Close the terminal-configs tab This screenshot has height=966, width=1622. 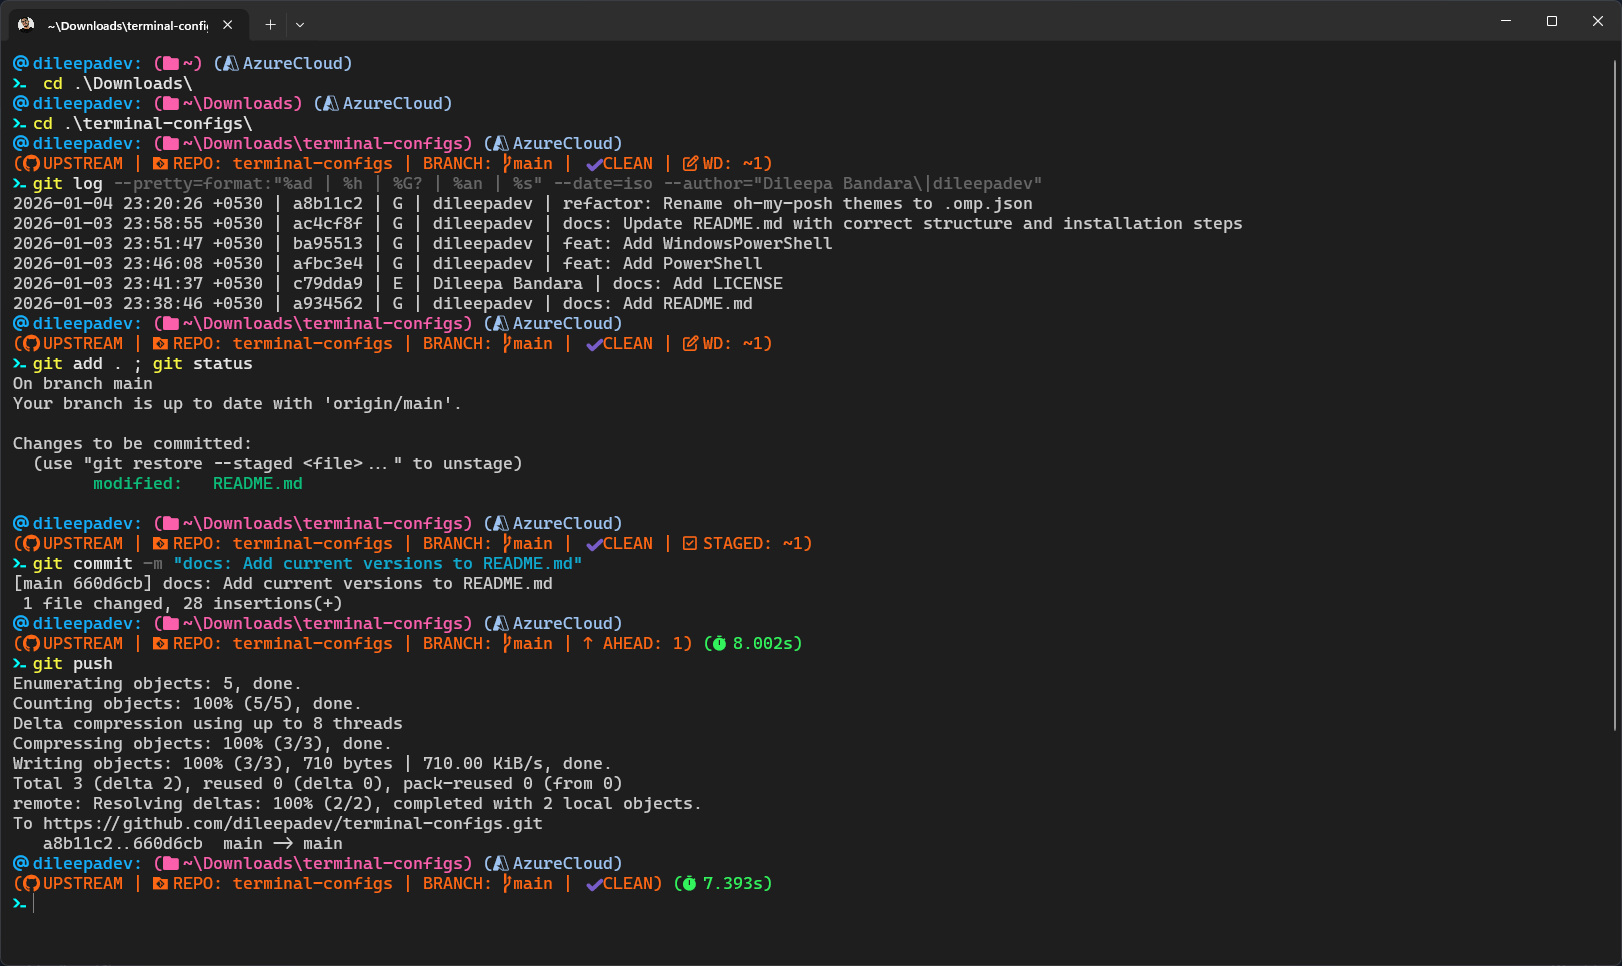coord(228,25)
